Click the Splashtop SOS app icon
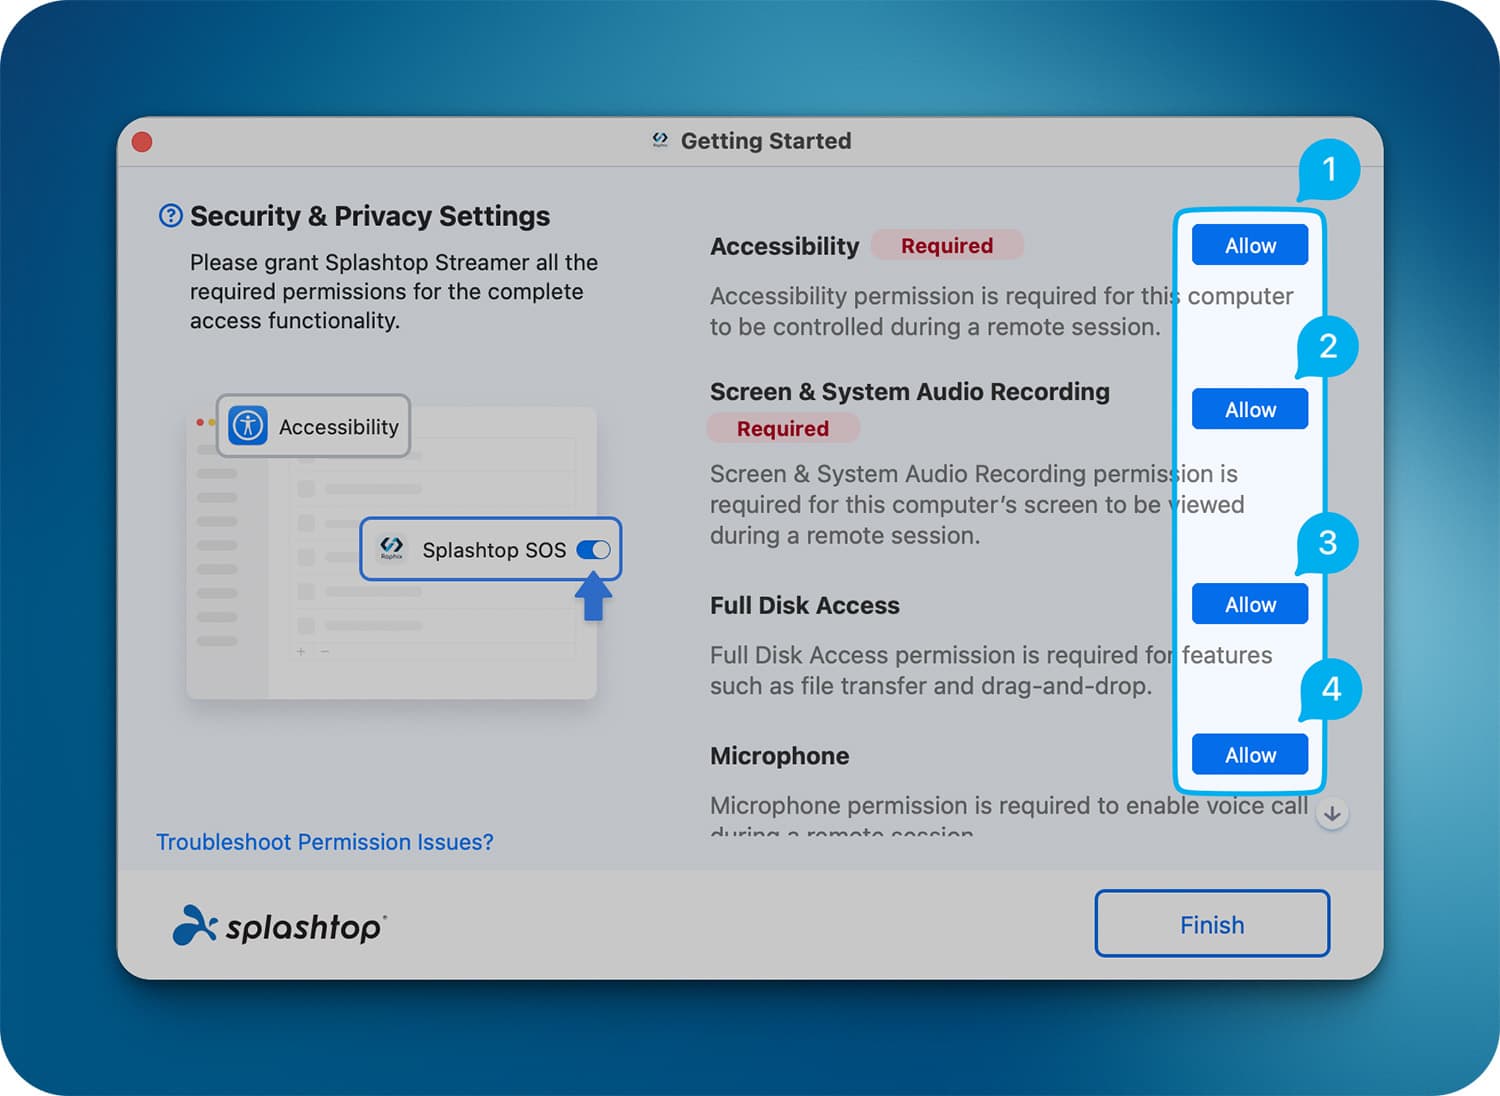 (391, 548)
